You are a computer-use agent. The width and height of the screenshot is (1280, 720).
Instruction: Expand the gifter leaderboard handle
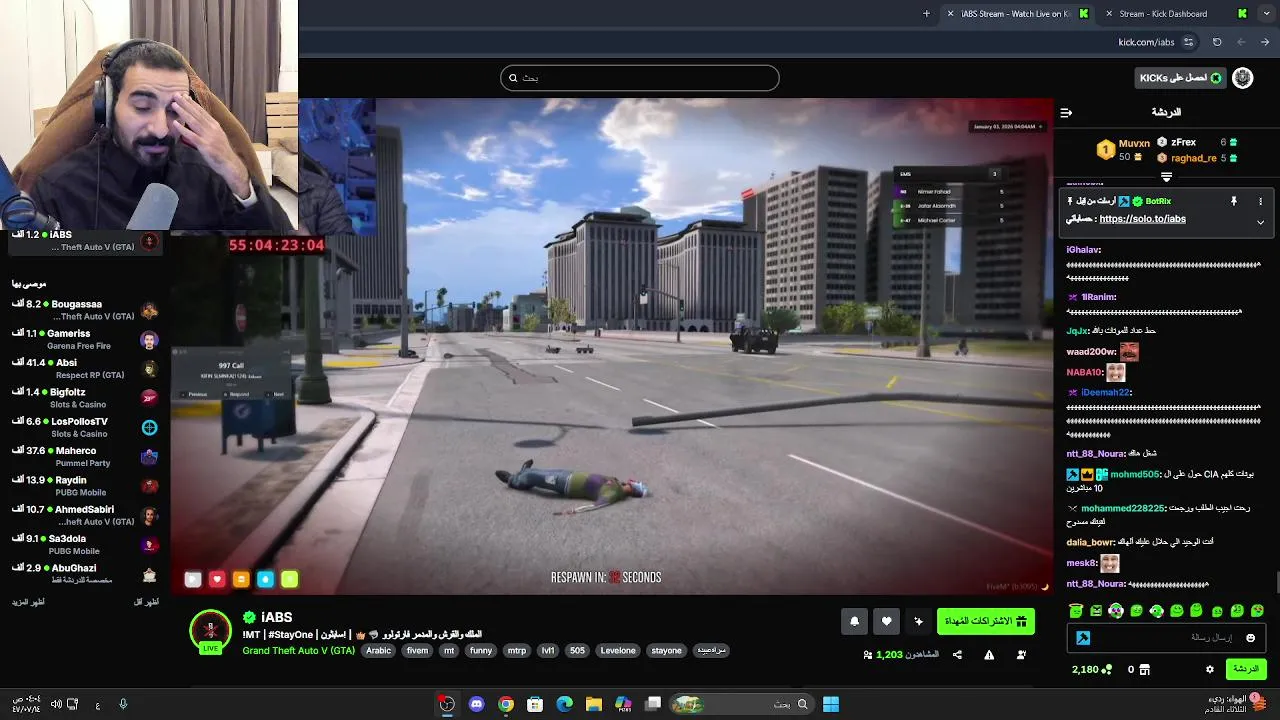coord(1166,176)
